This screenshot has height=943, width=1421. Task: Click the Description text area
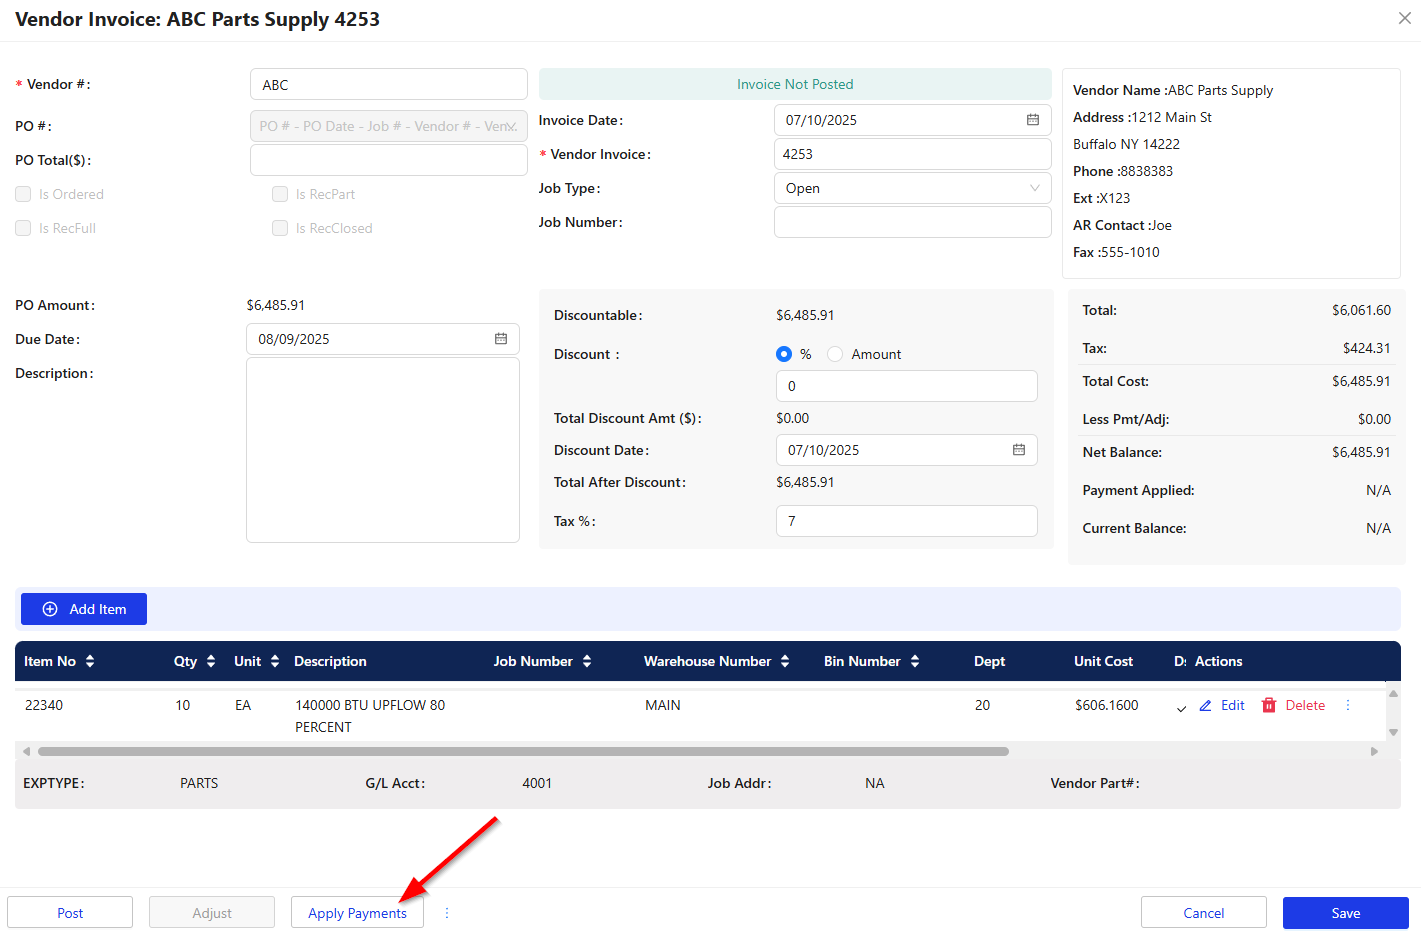tap(383, 450)
